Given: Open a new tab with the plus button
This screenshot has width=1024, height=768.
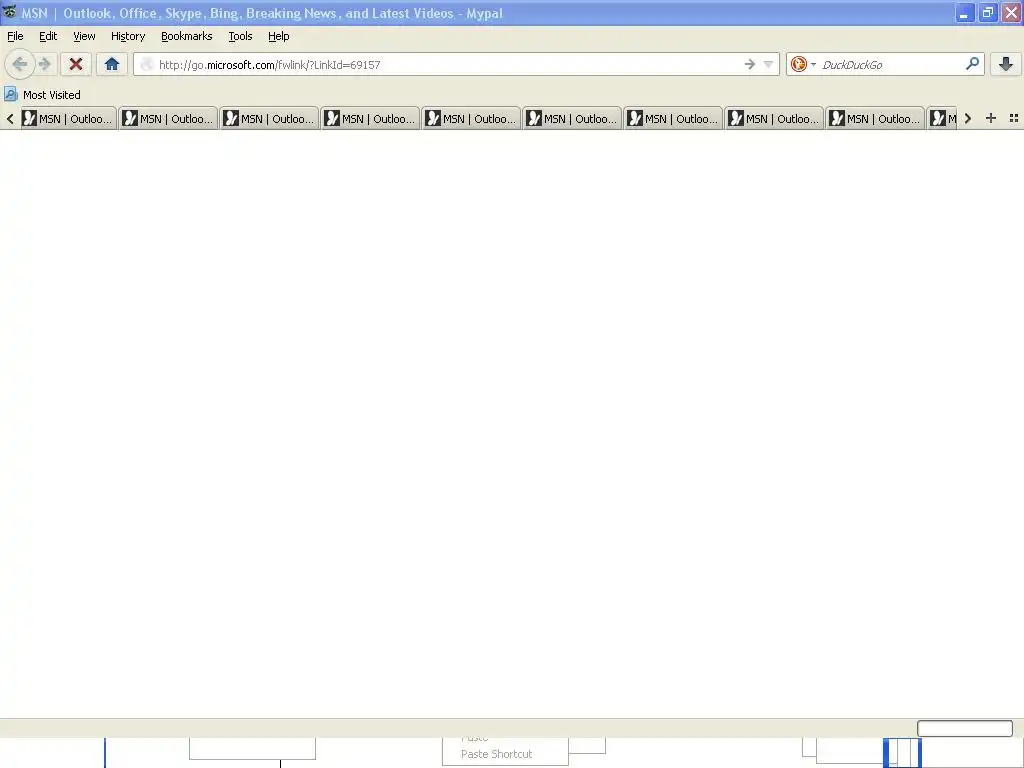Looking at the screenshot, I should (991, 118).
